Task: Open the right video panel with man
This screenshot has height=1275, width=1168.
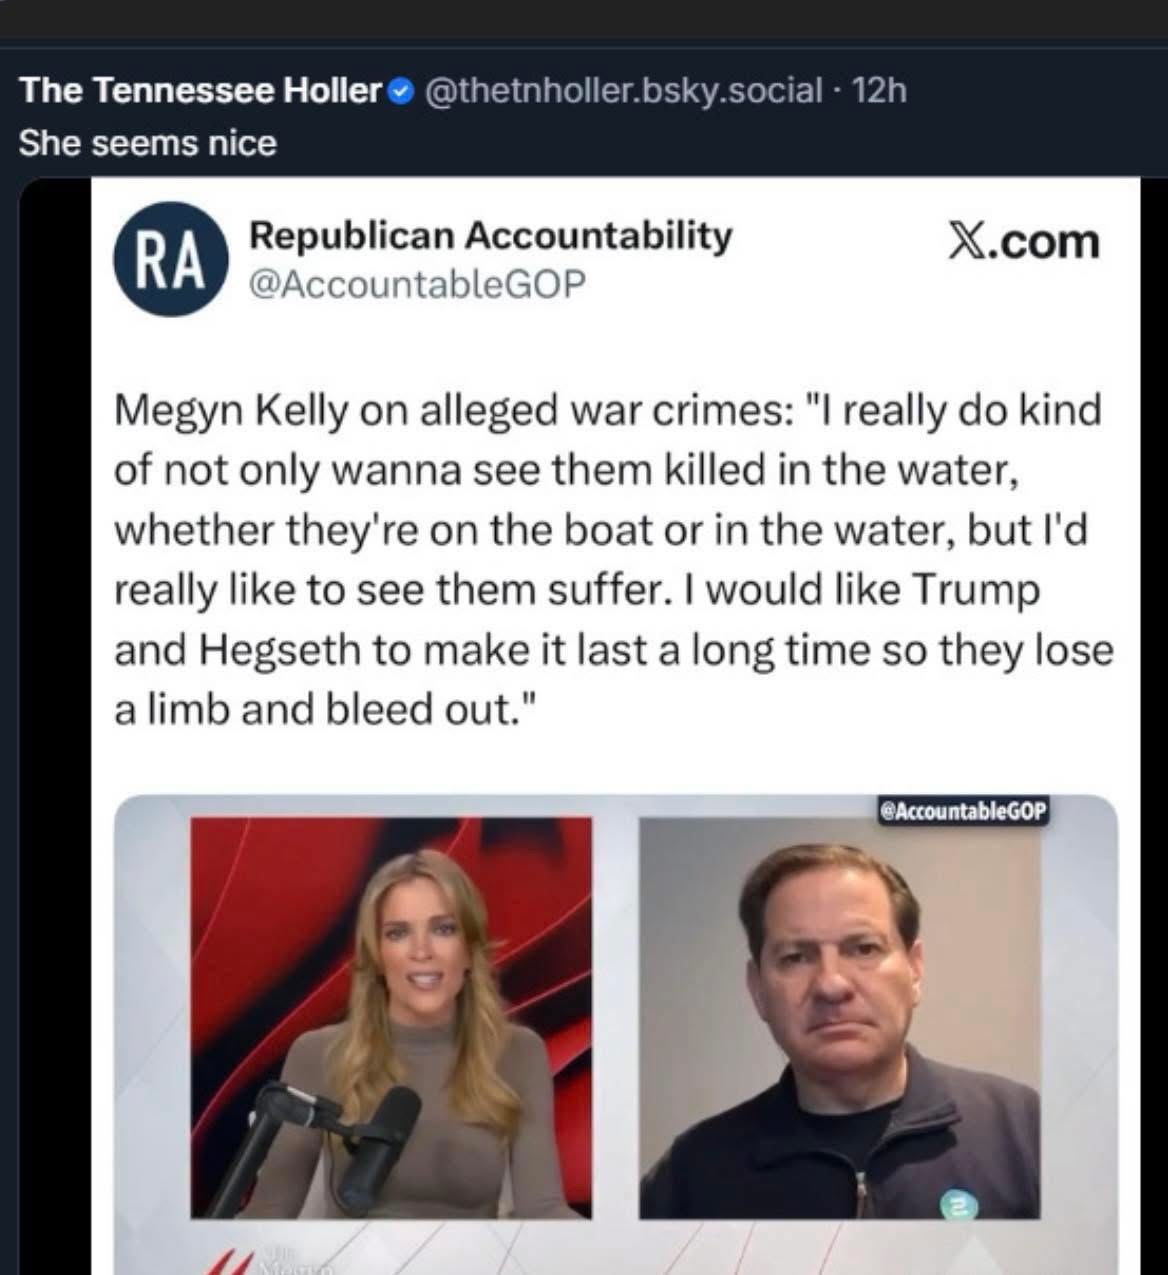Action: point(839,1017)
